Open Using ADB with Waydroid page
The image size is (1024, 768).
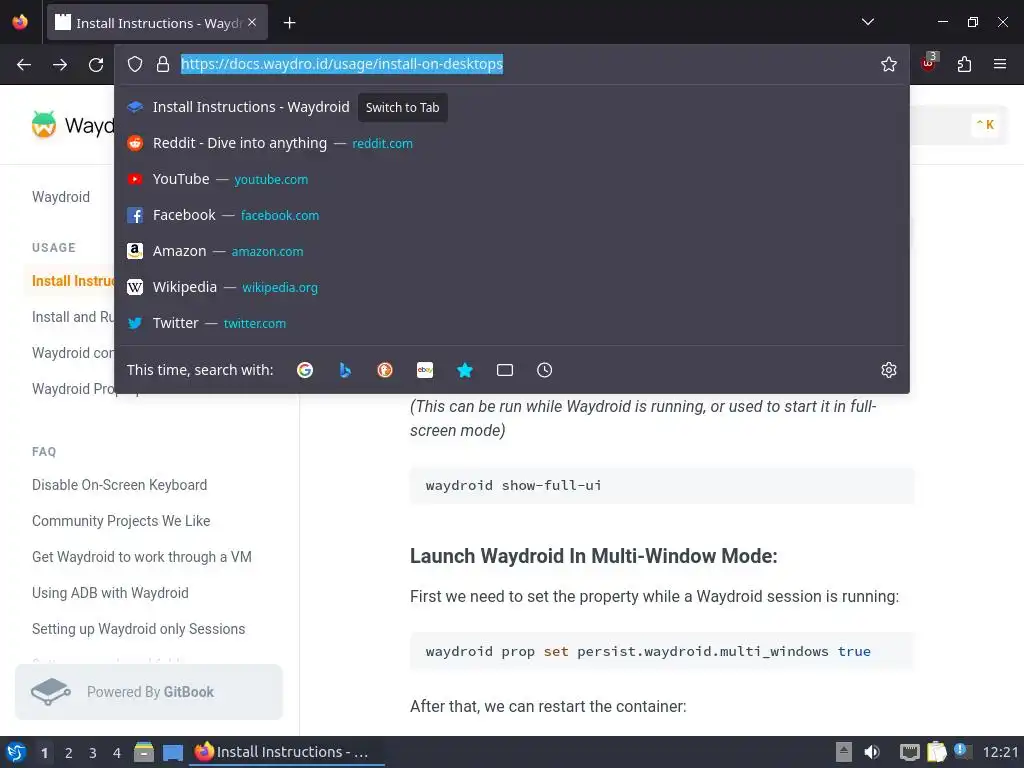point(110,592)
